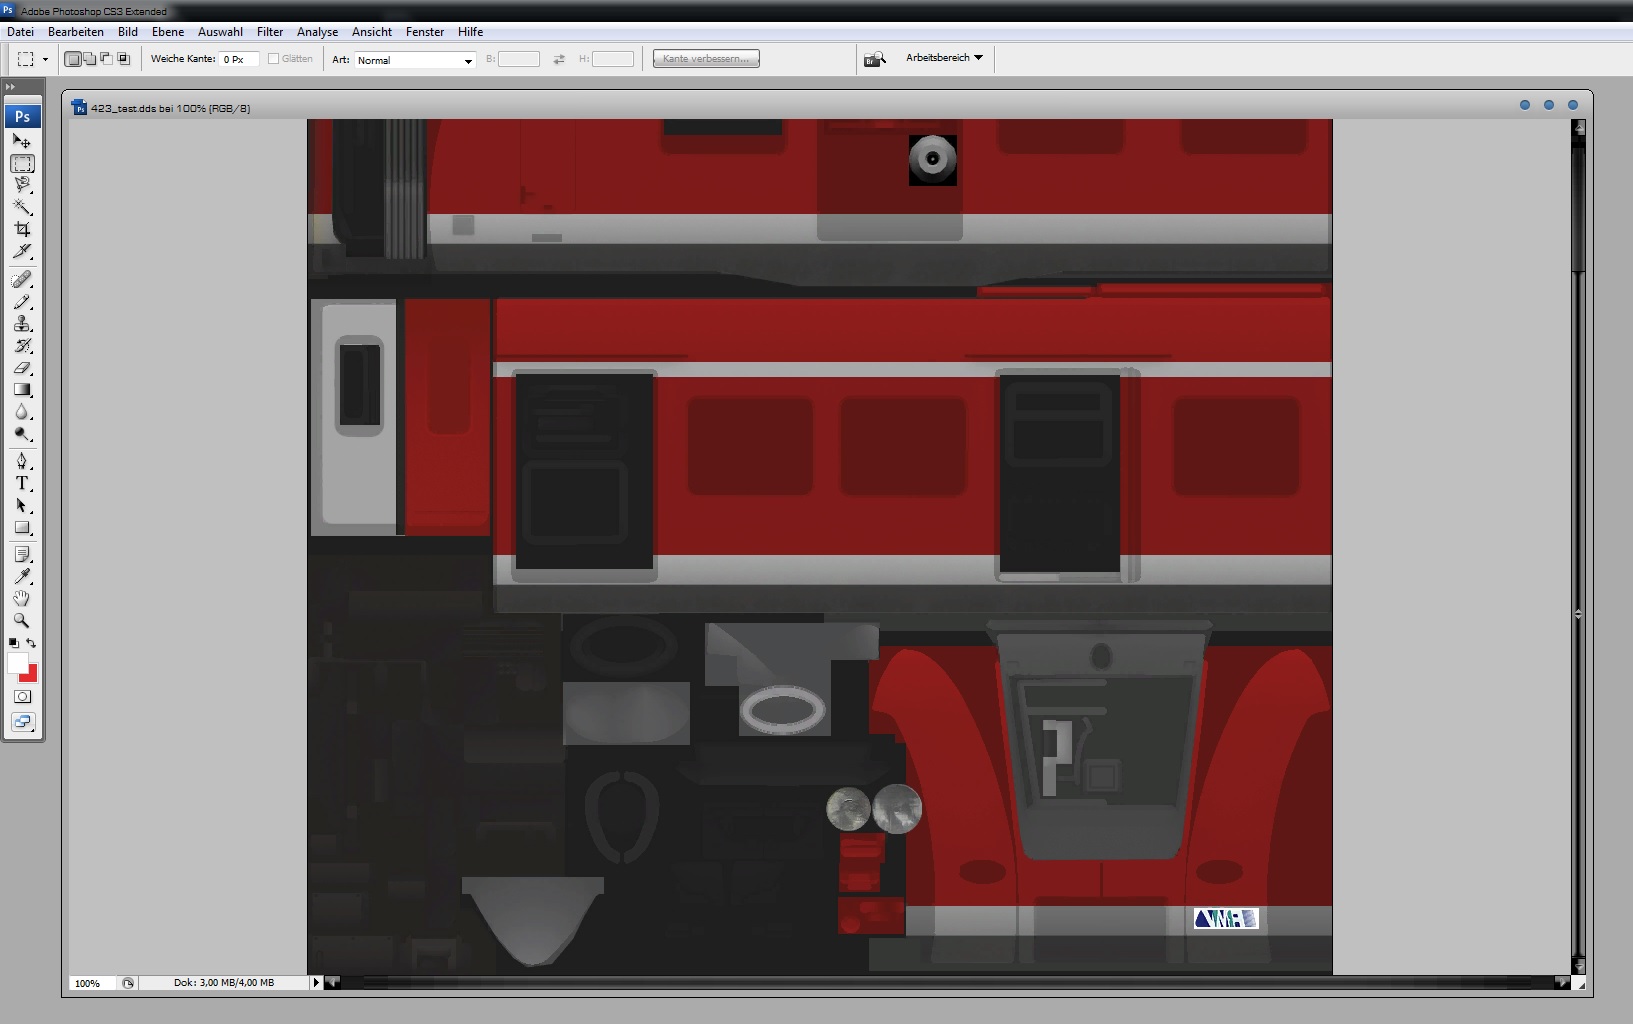Screen dimensions: 1633x1024
Task: Select the Crop tool
Action: (x=22, y=229)
